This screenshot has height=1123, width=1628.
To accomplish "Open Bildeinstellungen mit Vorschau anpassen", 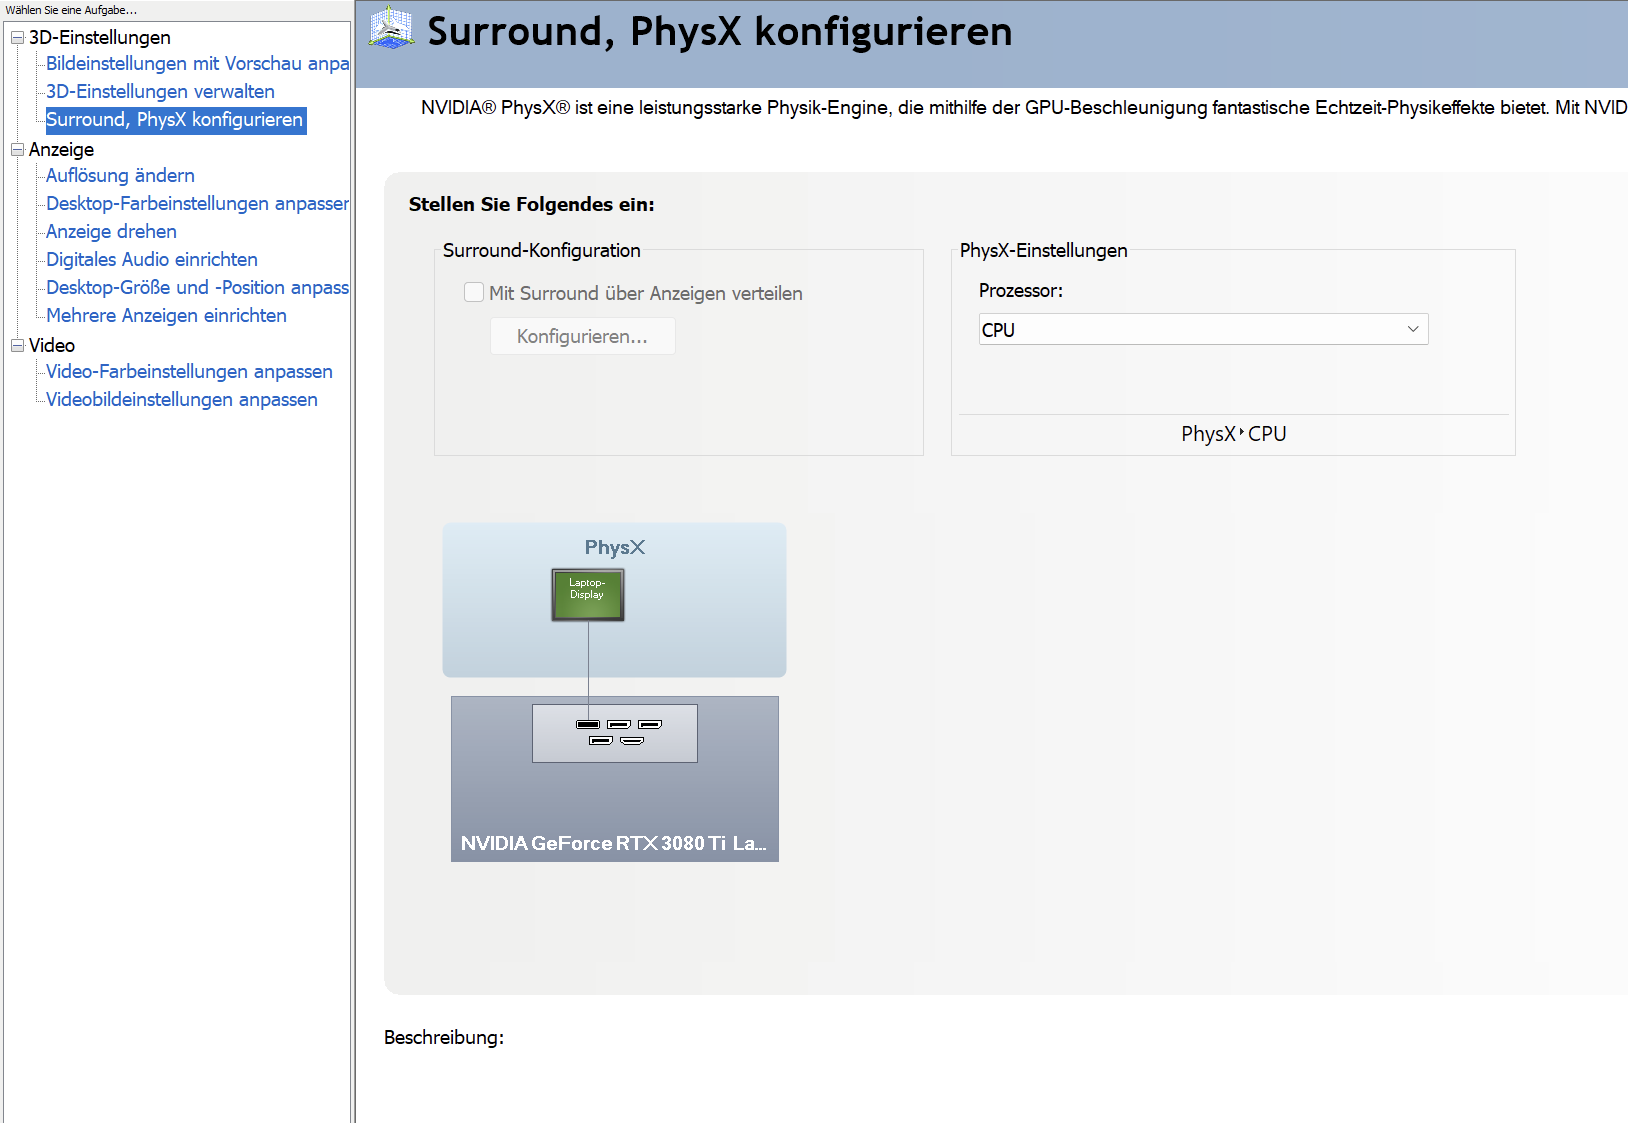I will pos(197,63).
